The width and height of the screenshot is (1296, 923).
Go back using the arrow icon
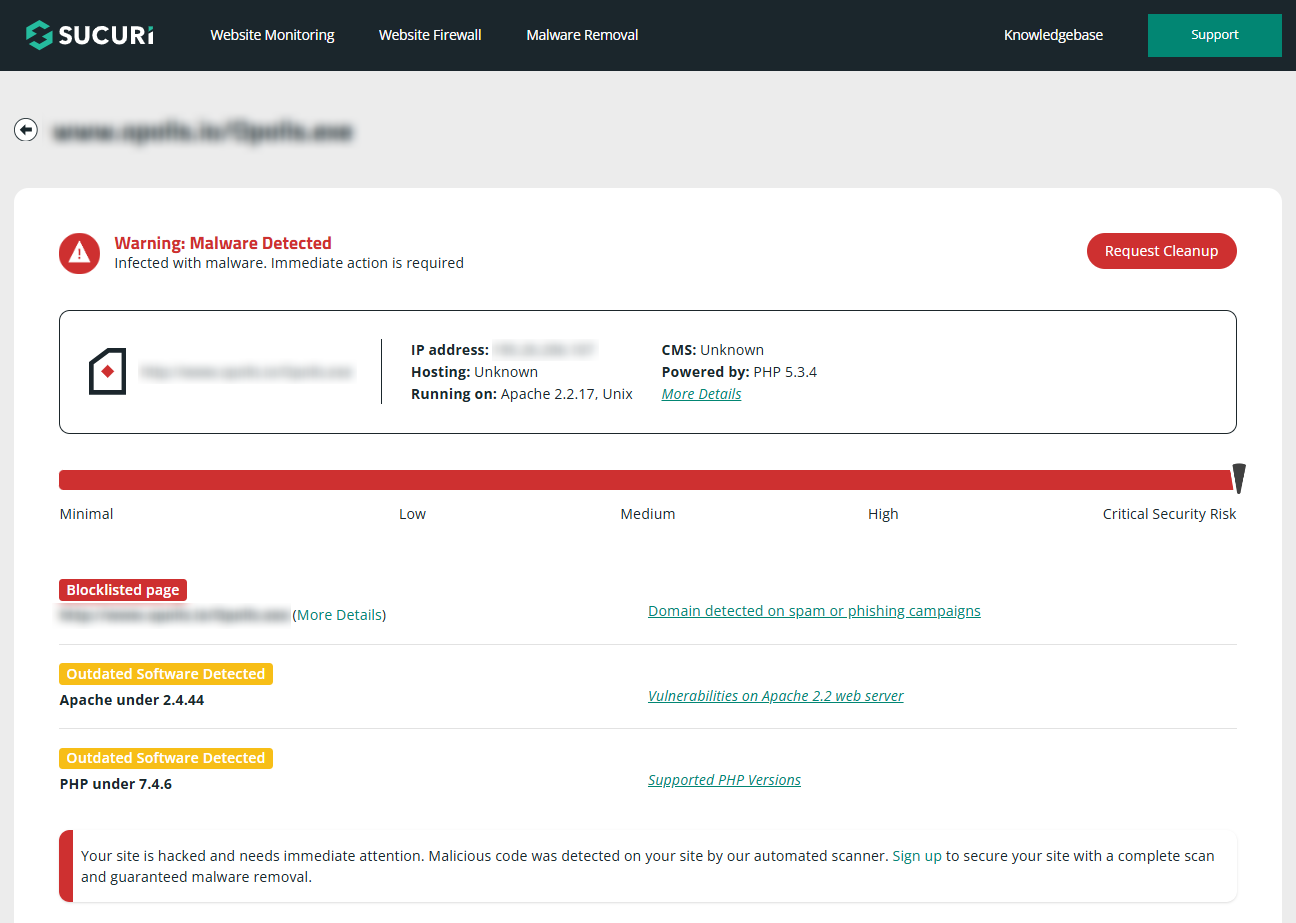(x=26, y=129)
